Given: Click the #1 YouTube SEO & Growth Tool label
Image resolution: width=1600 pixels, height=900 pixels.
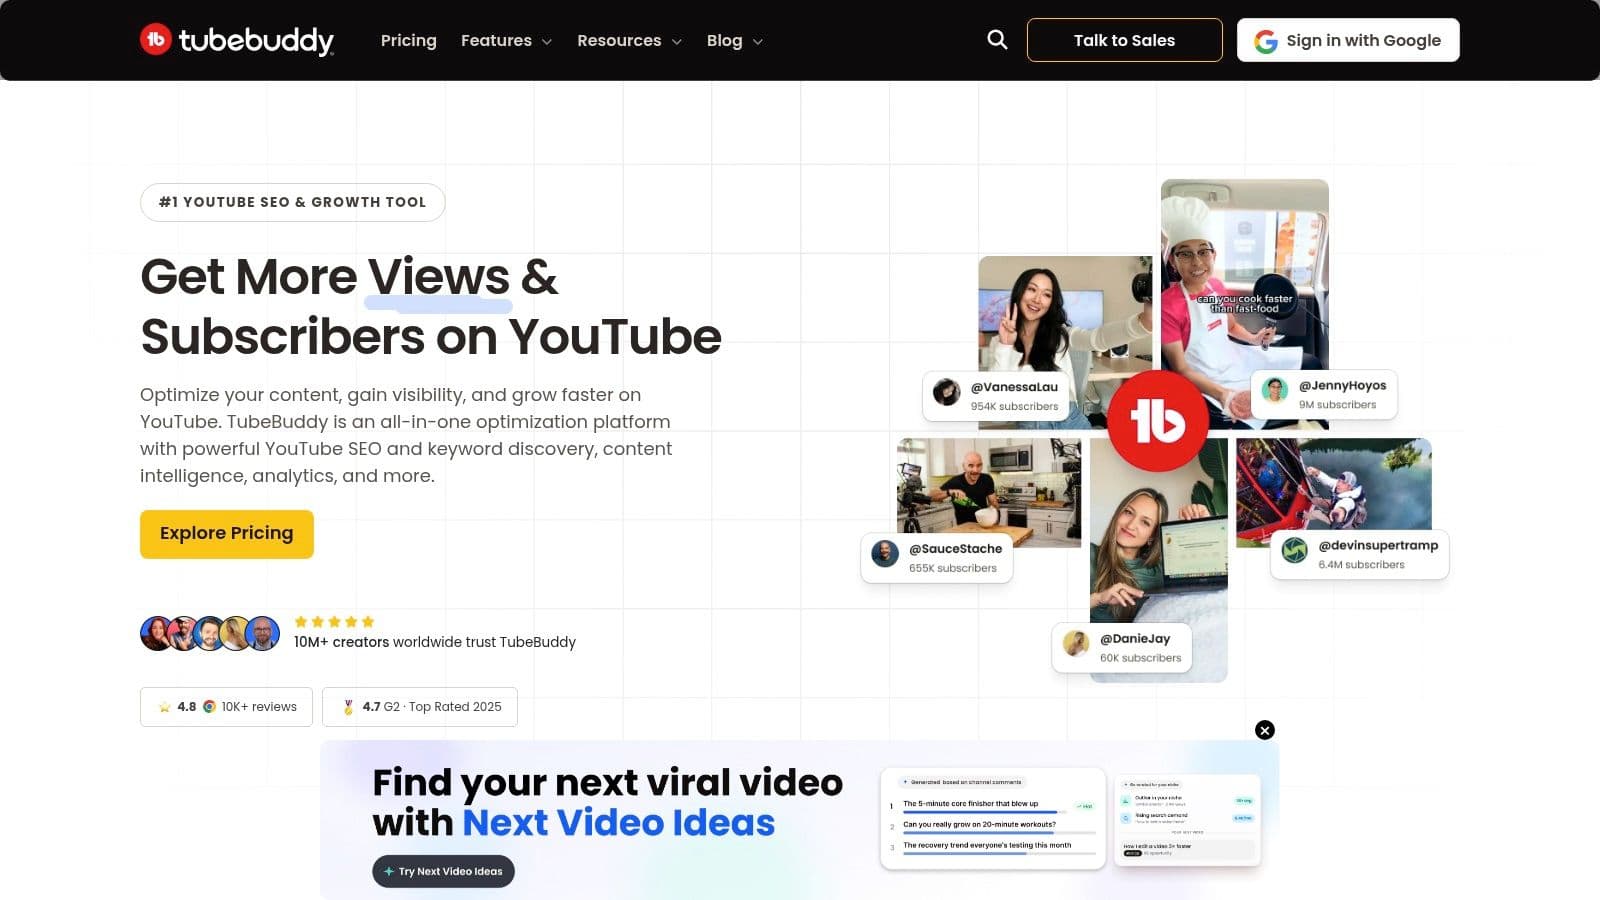Looking at the screenshot, I should pos(293,202).
